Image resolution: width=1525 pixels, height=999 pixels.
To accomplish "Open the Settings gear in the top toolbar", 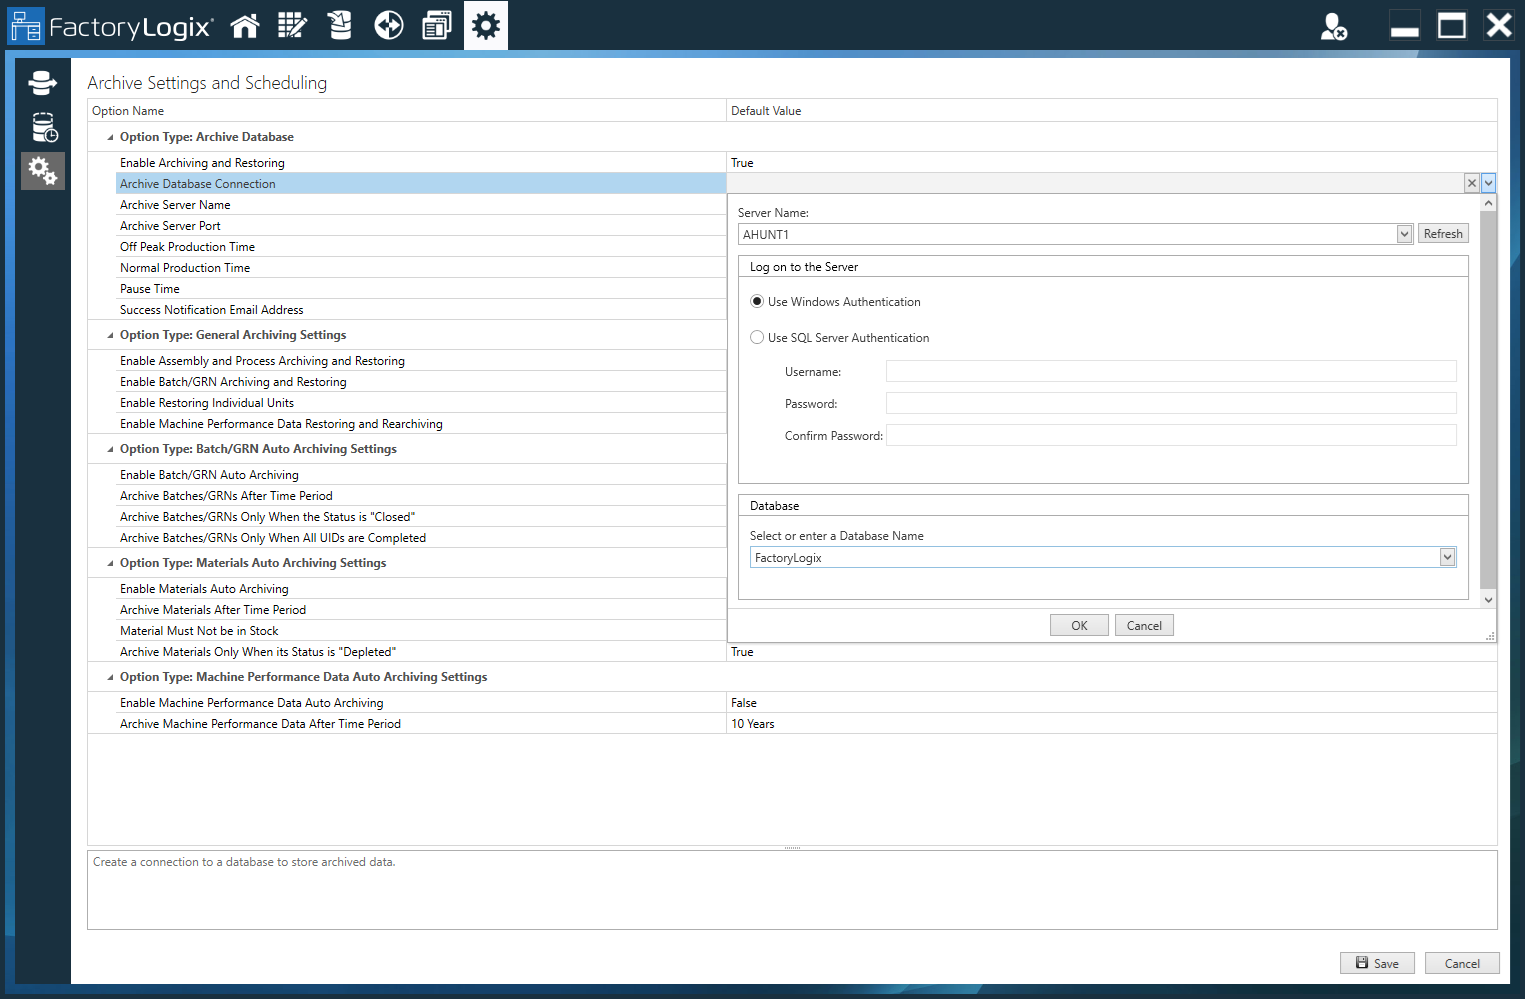I will tap(485, 25).
